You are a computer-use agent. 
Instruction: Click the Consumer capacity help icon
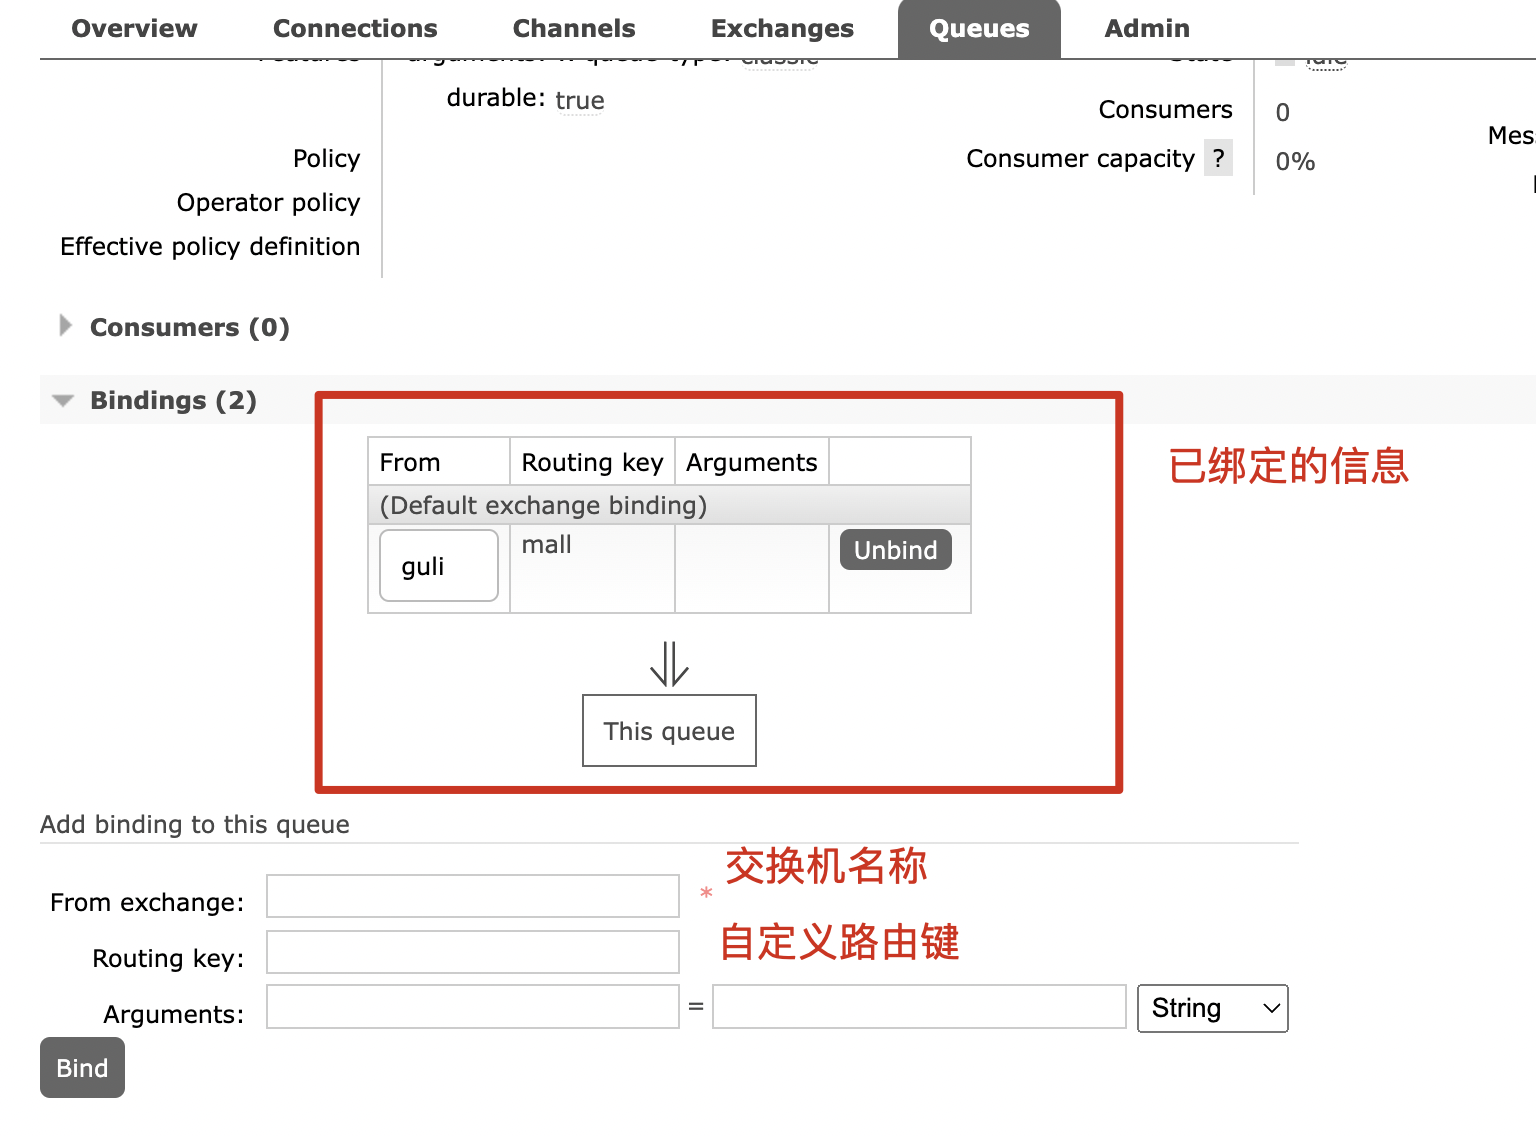pyautogui.click(x=1218, y=158)
